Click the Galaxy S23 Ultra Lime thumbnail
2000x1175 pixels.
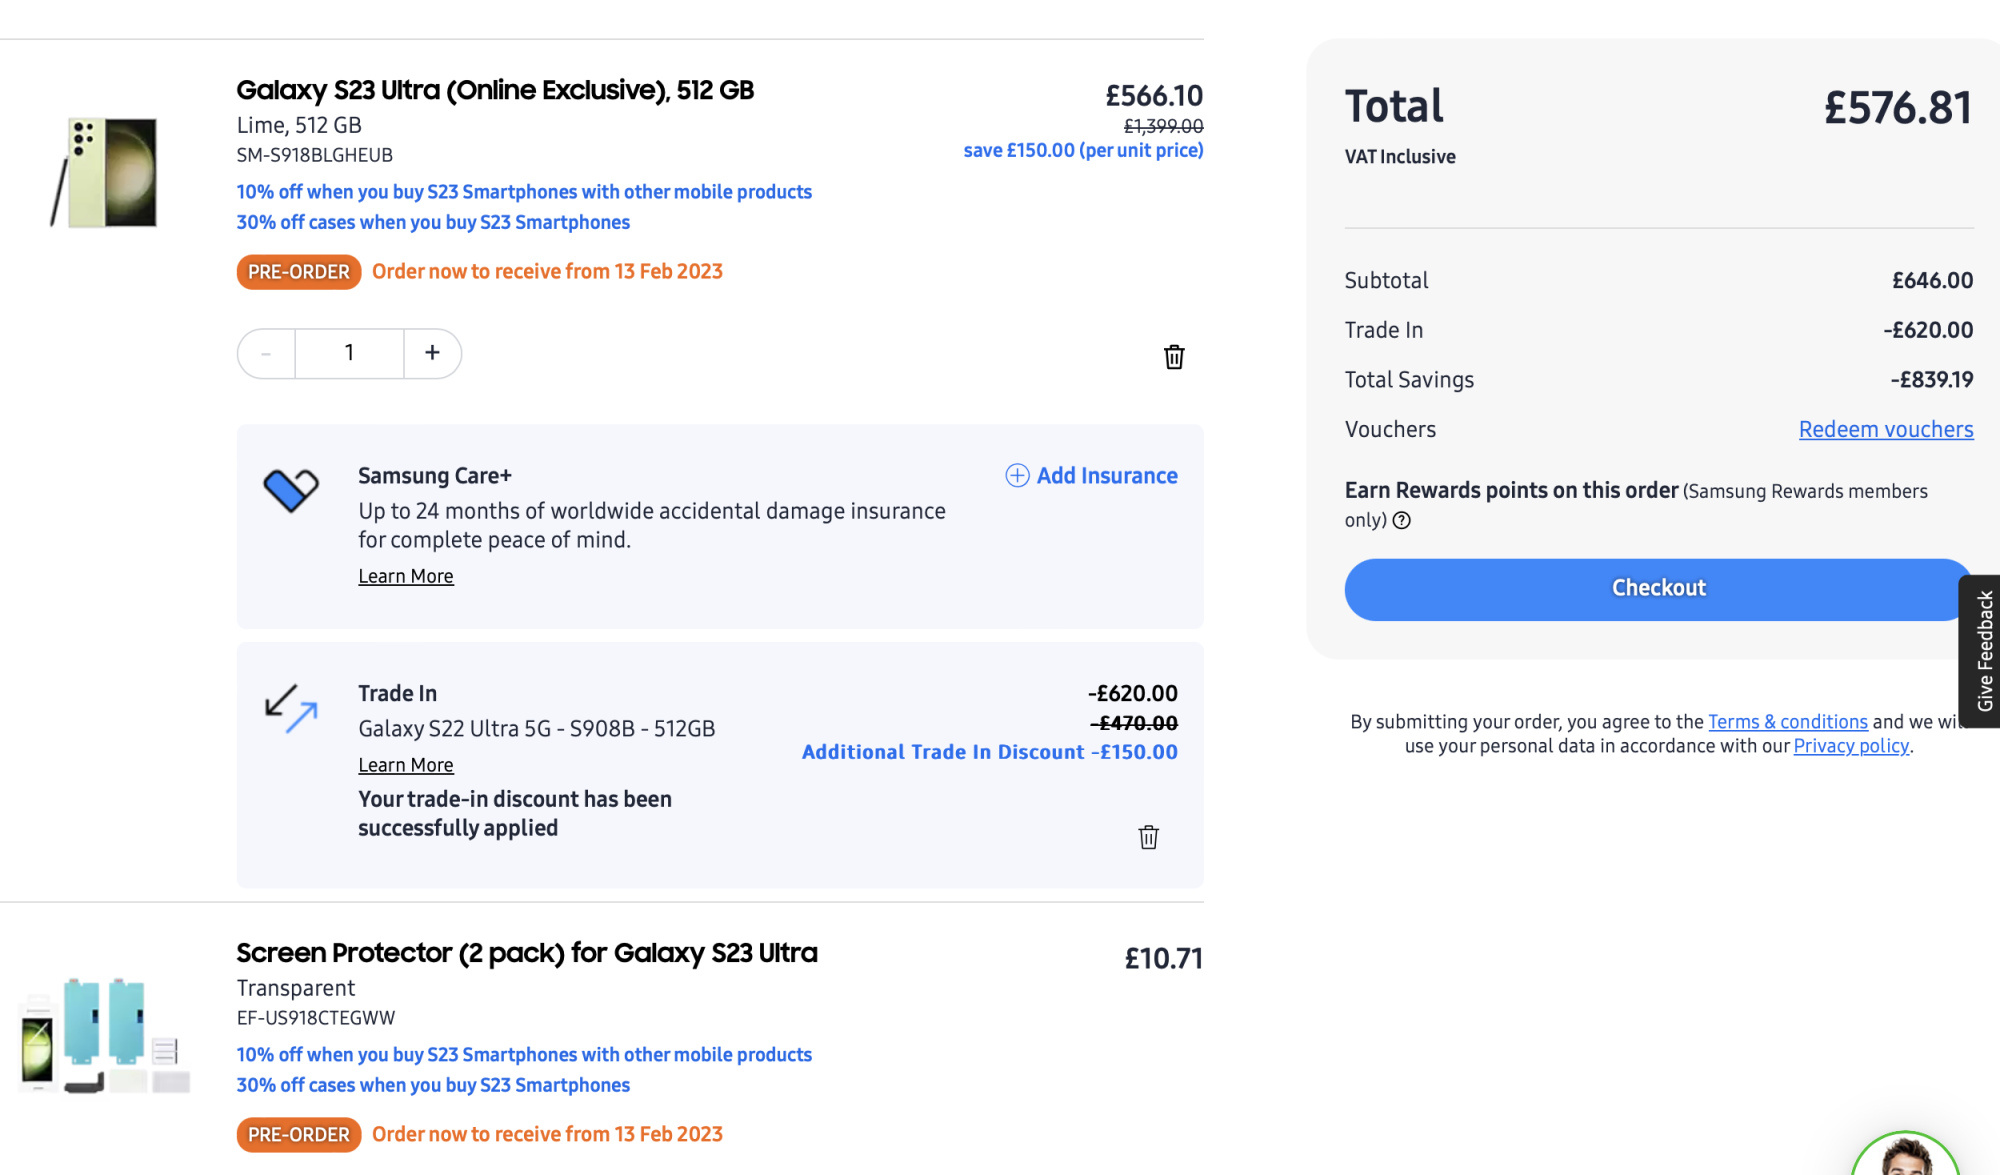[x=105, y=172]
